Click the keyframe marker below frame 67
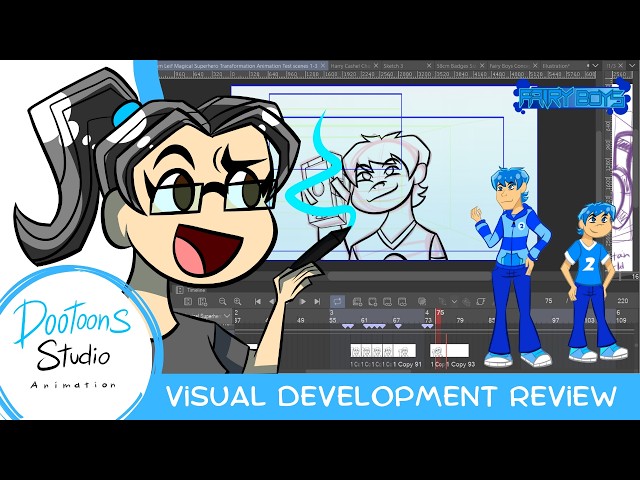 (398, 326)
